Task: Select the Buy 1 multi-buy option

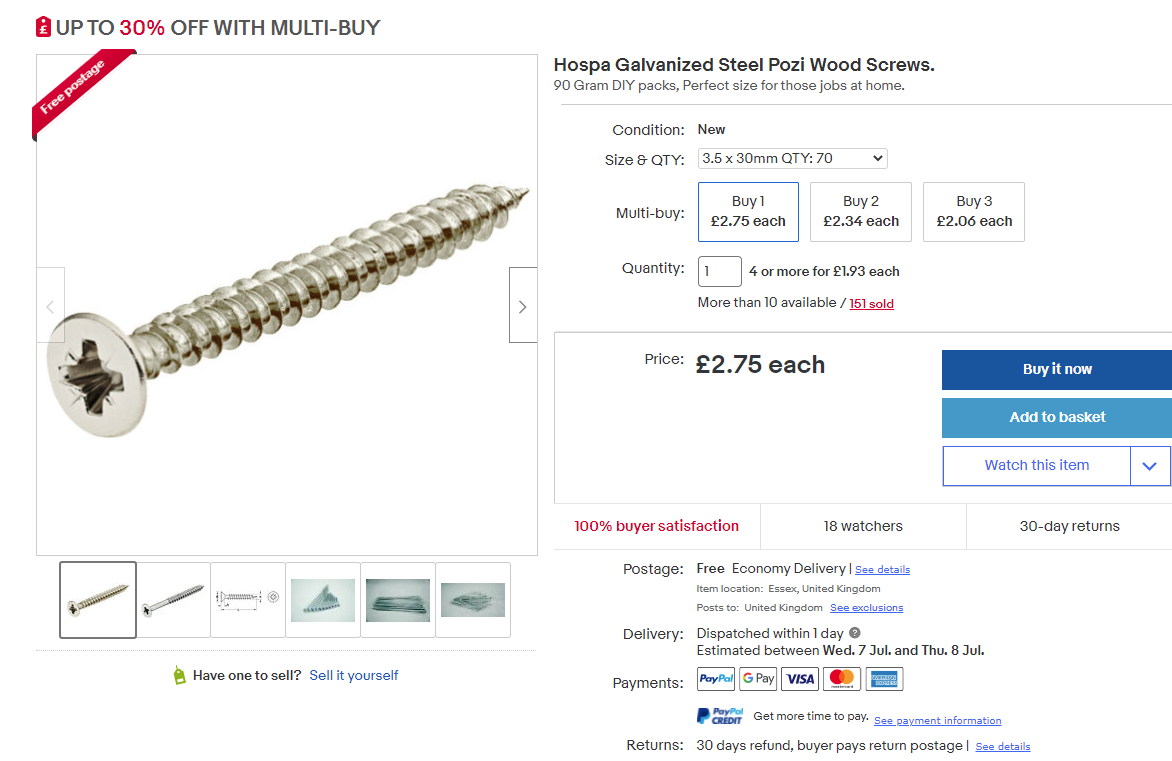Action: (x=748, y=212)
